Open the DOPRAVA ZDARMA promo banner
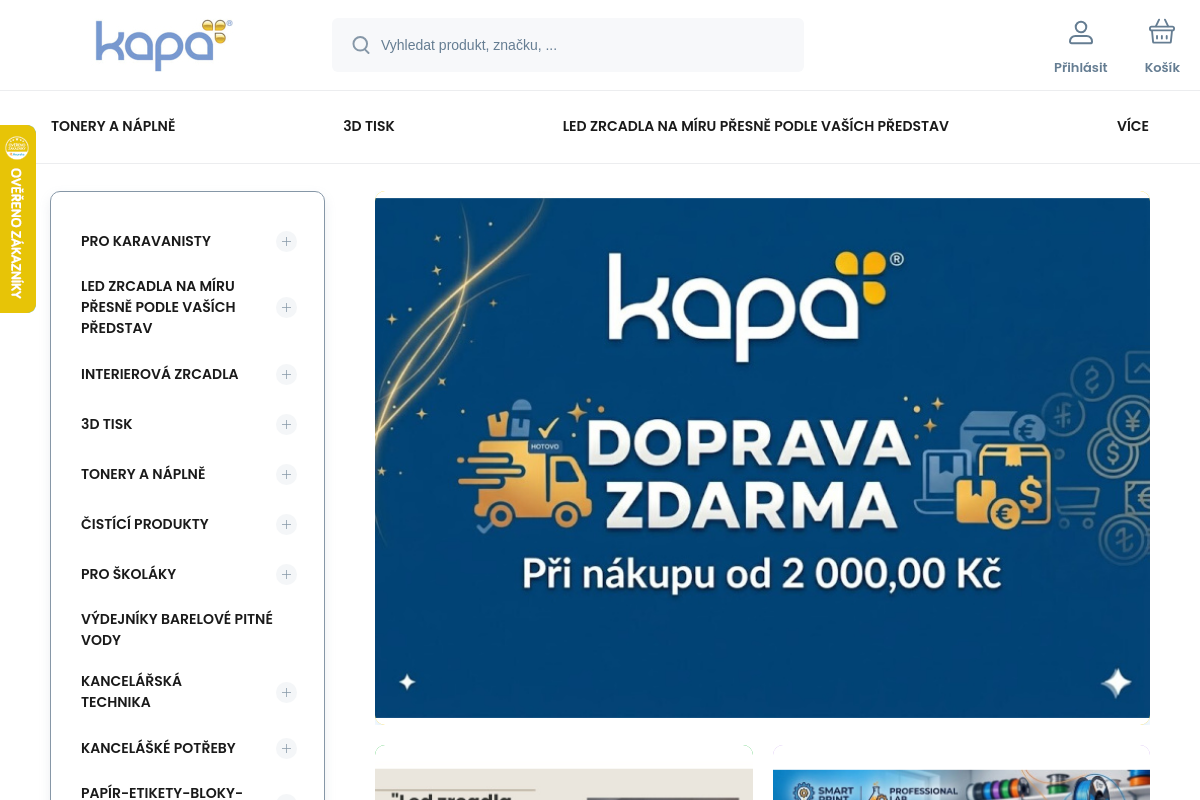The width and height of the screenshot is (1200, 800). (762, 458)
